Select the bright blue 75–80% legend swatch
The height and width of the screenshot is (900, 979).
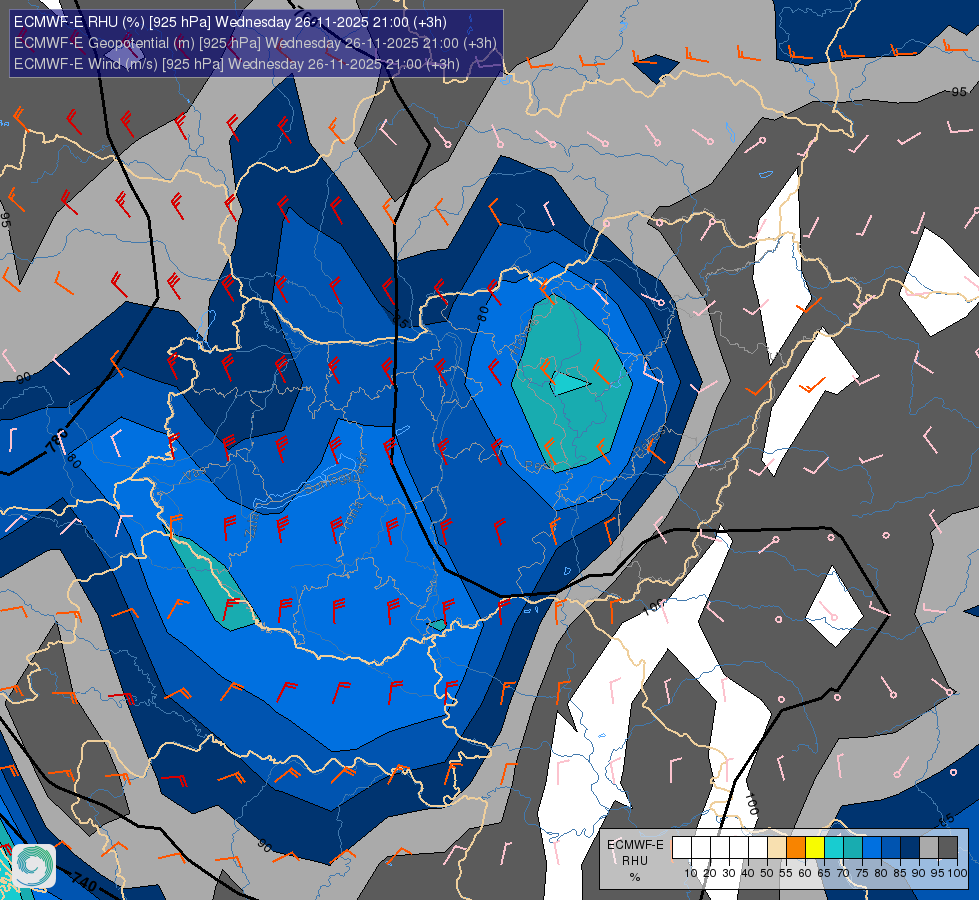872,847
